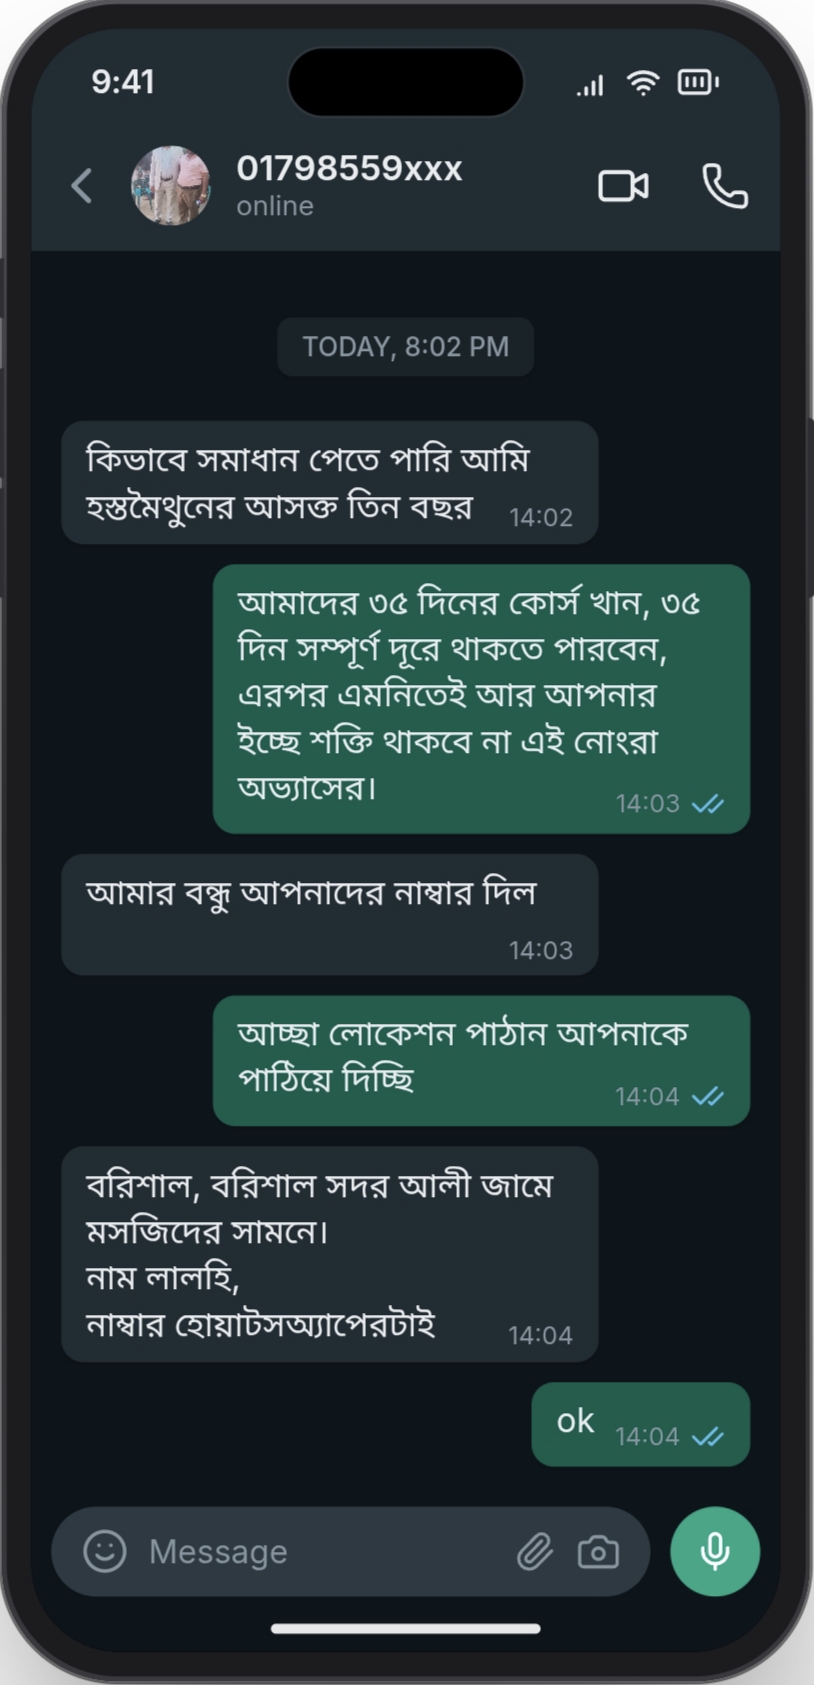The width and height of the screenshot is (814, 1685).
Task: Open the emoji picker in the message bar
Action: 105,1551
